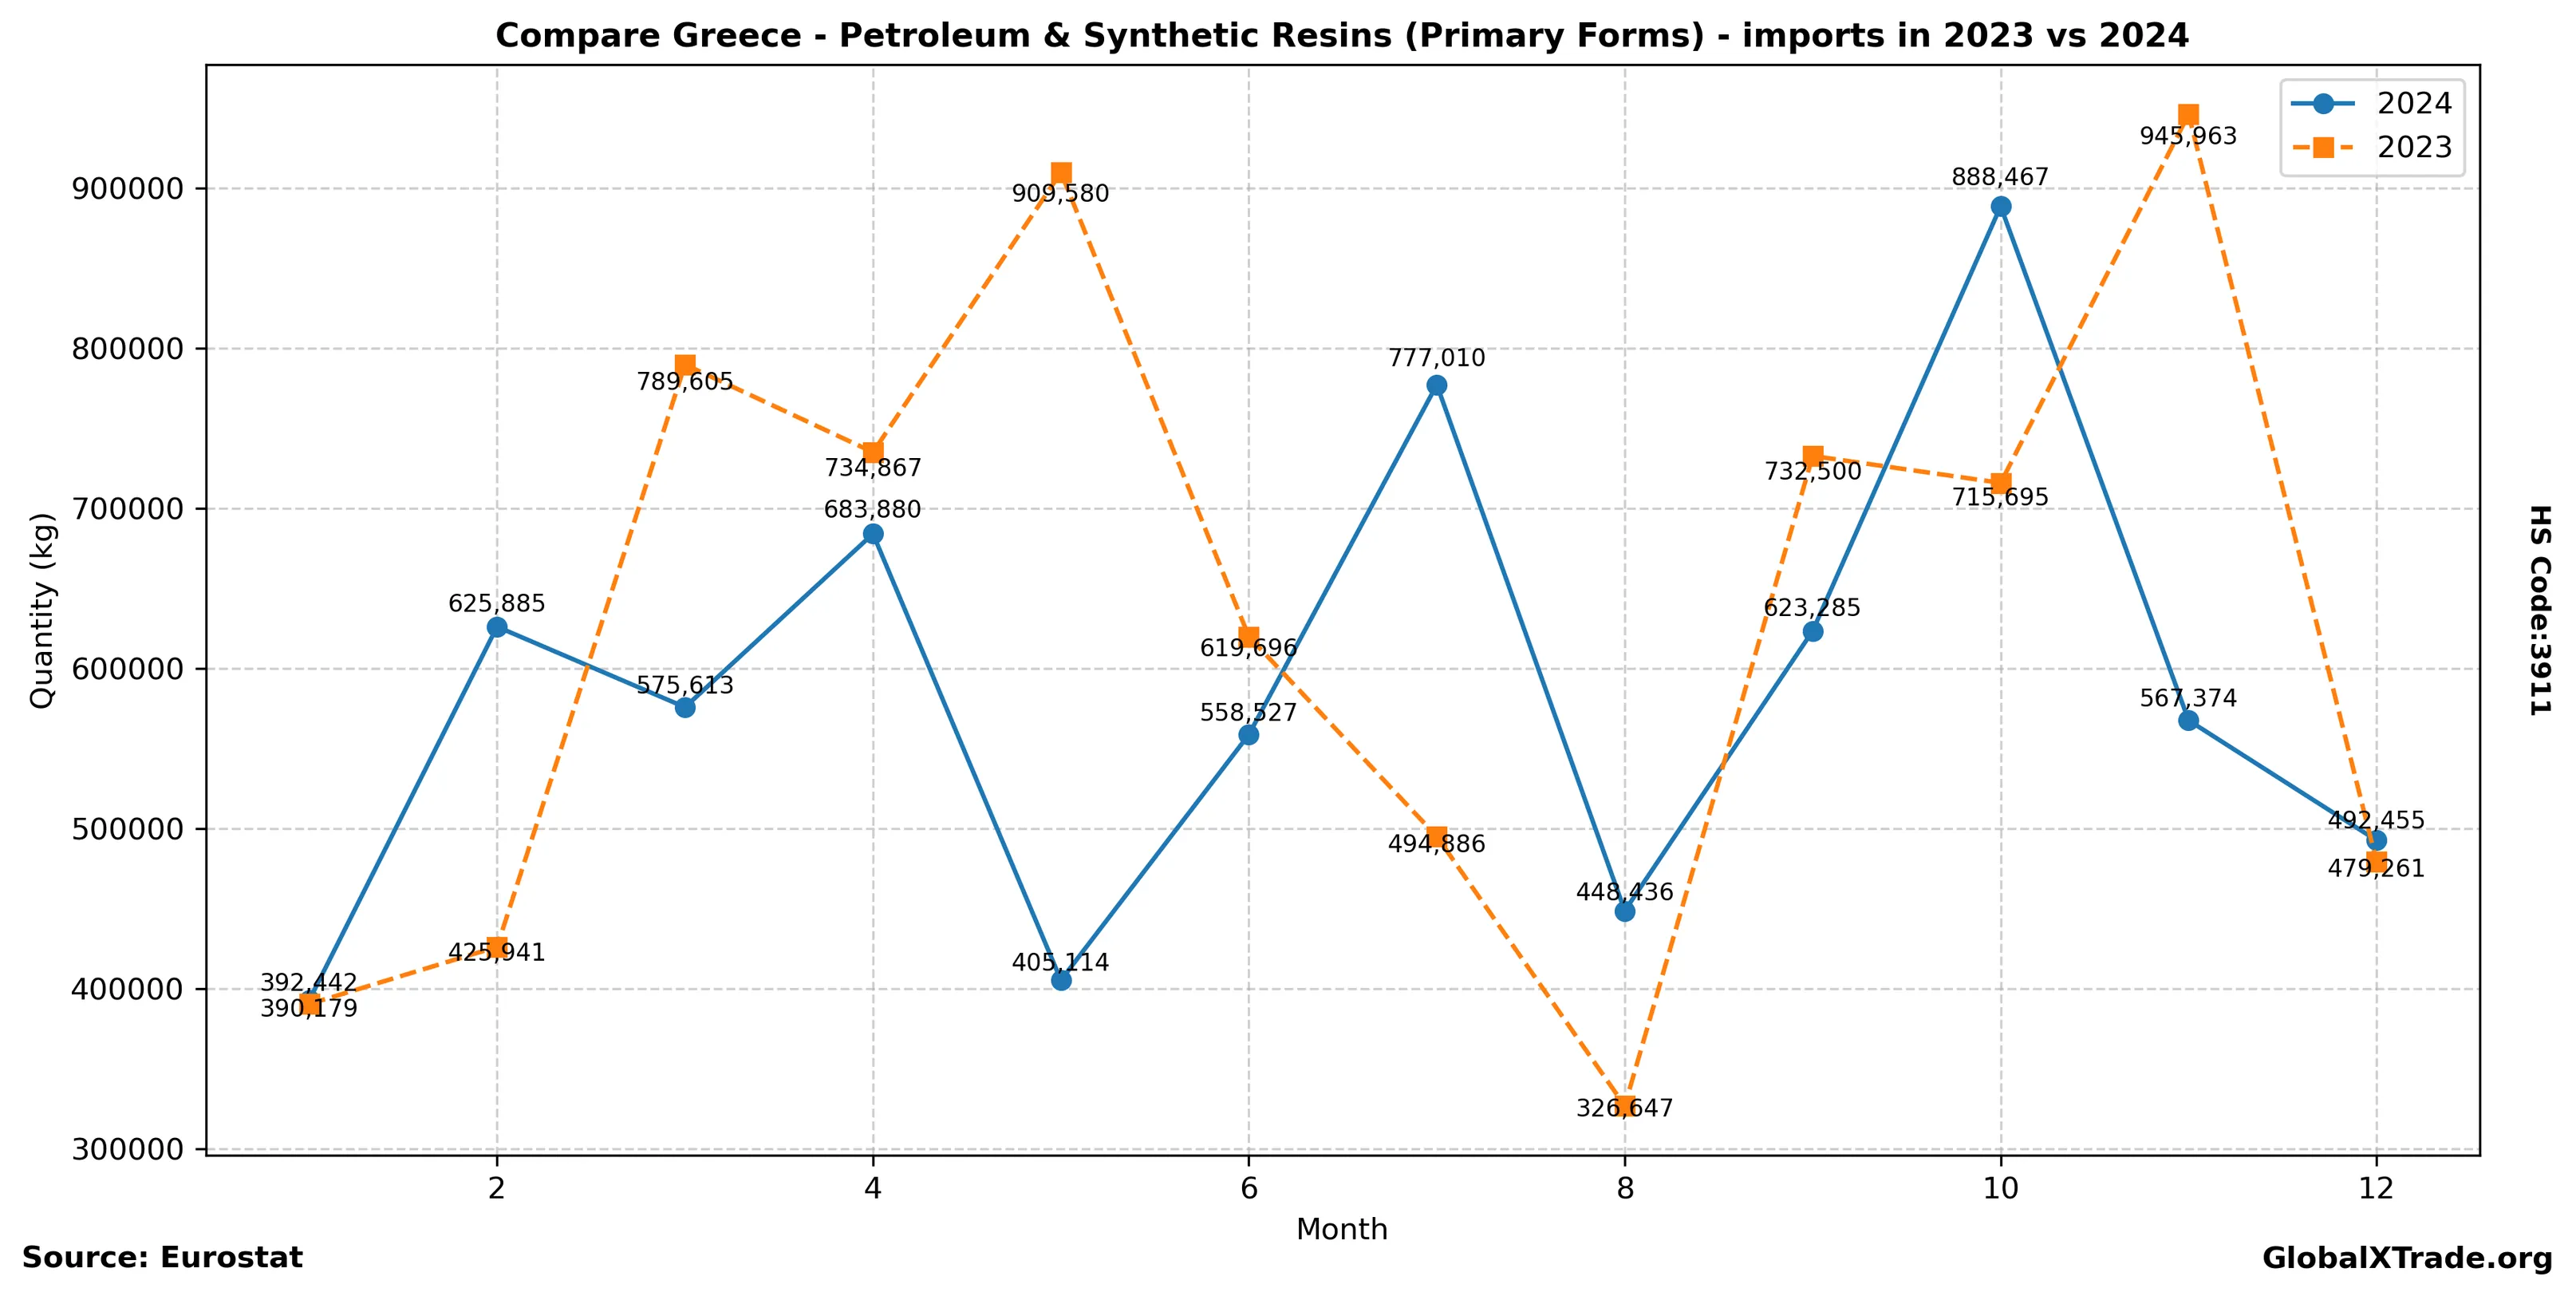Click the 2023 peak marker labeled 945,963

2188,115
